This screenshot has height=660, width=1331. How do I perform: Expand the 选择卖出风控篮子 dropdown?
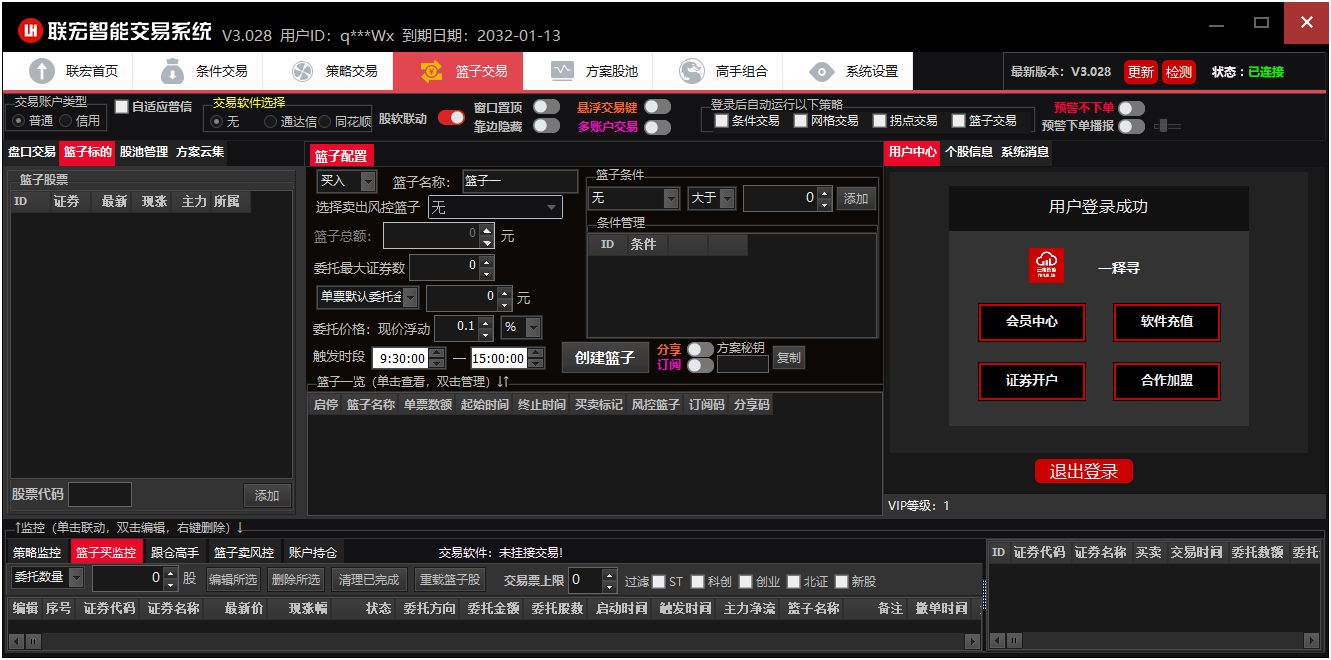pos(552,208)
